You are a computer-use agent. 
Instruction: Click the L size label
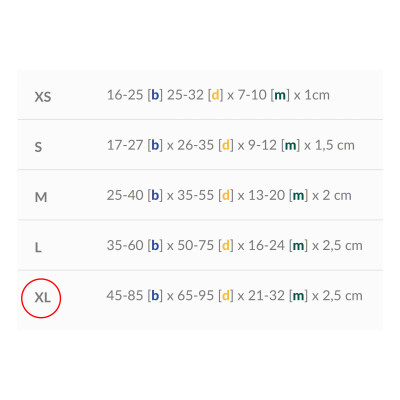click(x=38, y=247)
